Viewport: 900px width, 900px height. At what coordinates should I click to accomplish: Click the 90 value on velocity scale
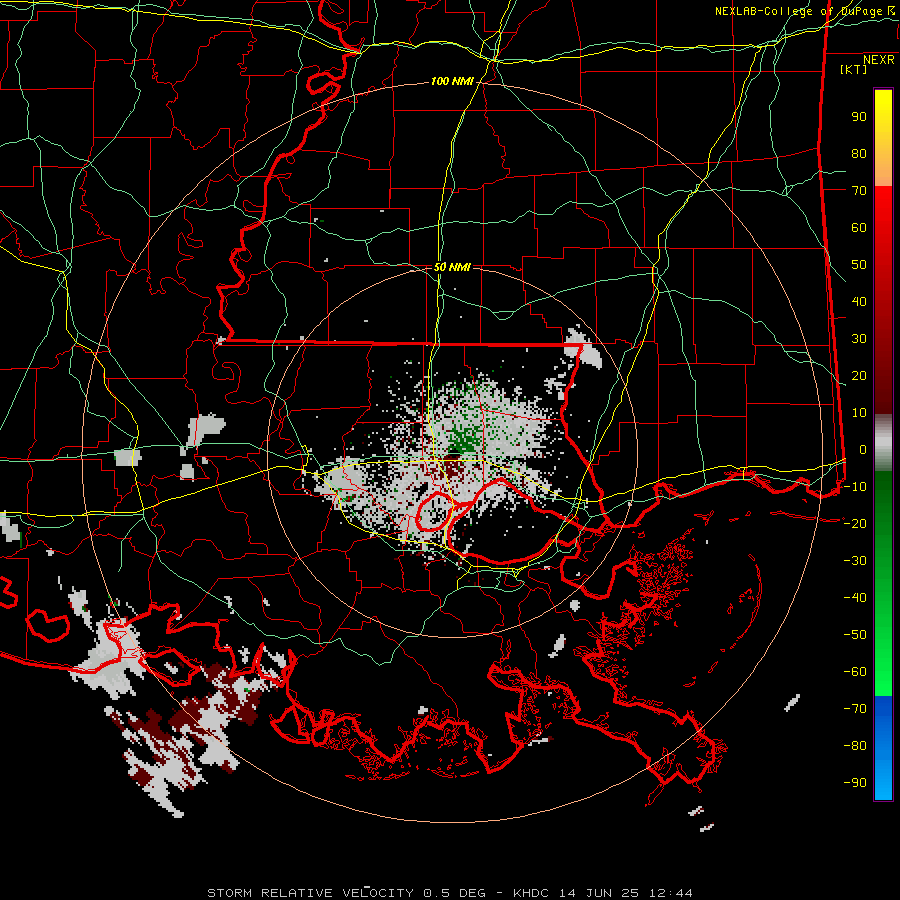coord(859,117)
